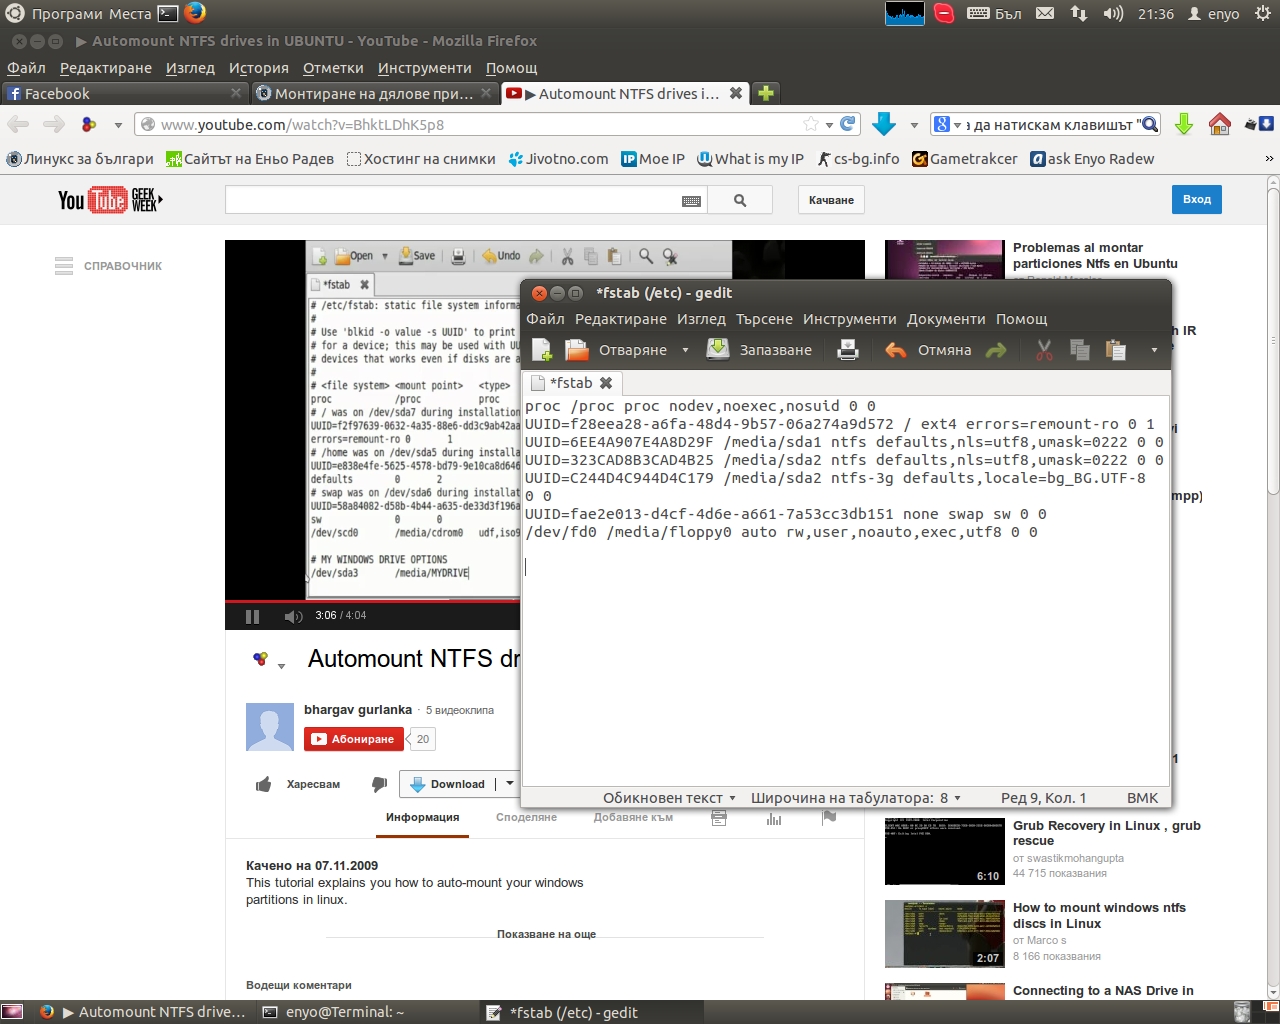The width and height of the screenshot is (1280, 1024).
Task: Open tab width dropdown in gedit status bar
Action: click(x=856, y=798)
